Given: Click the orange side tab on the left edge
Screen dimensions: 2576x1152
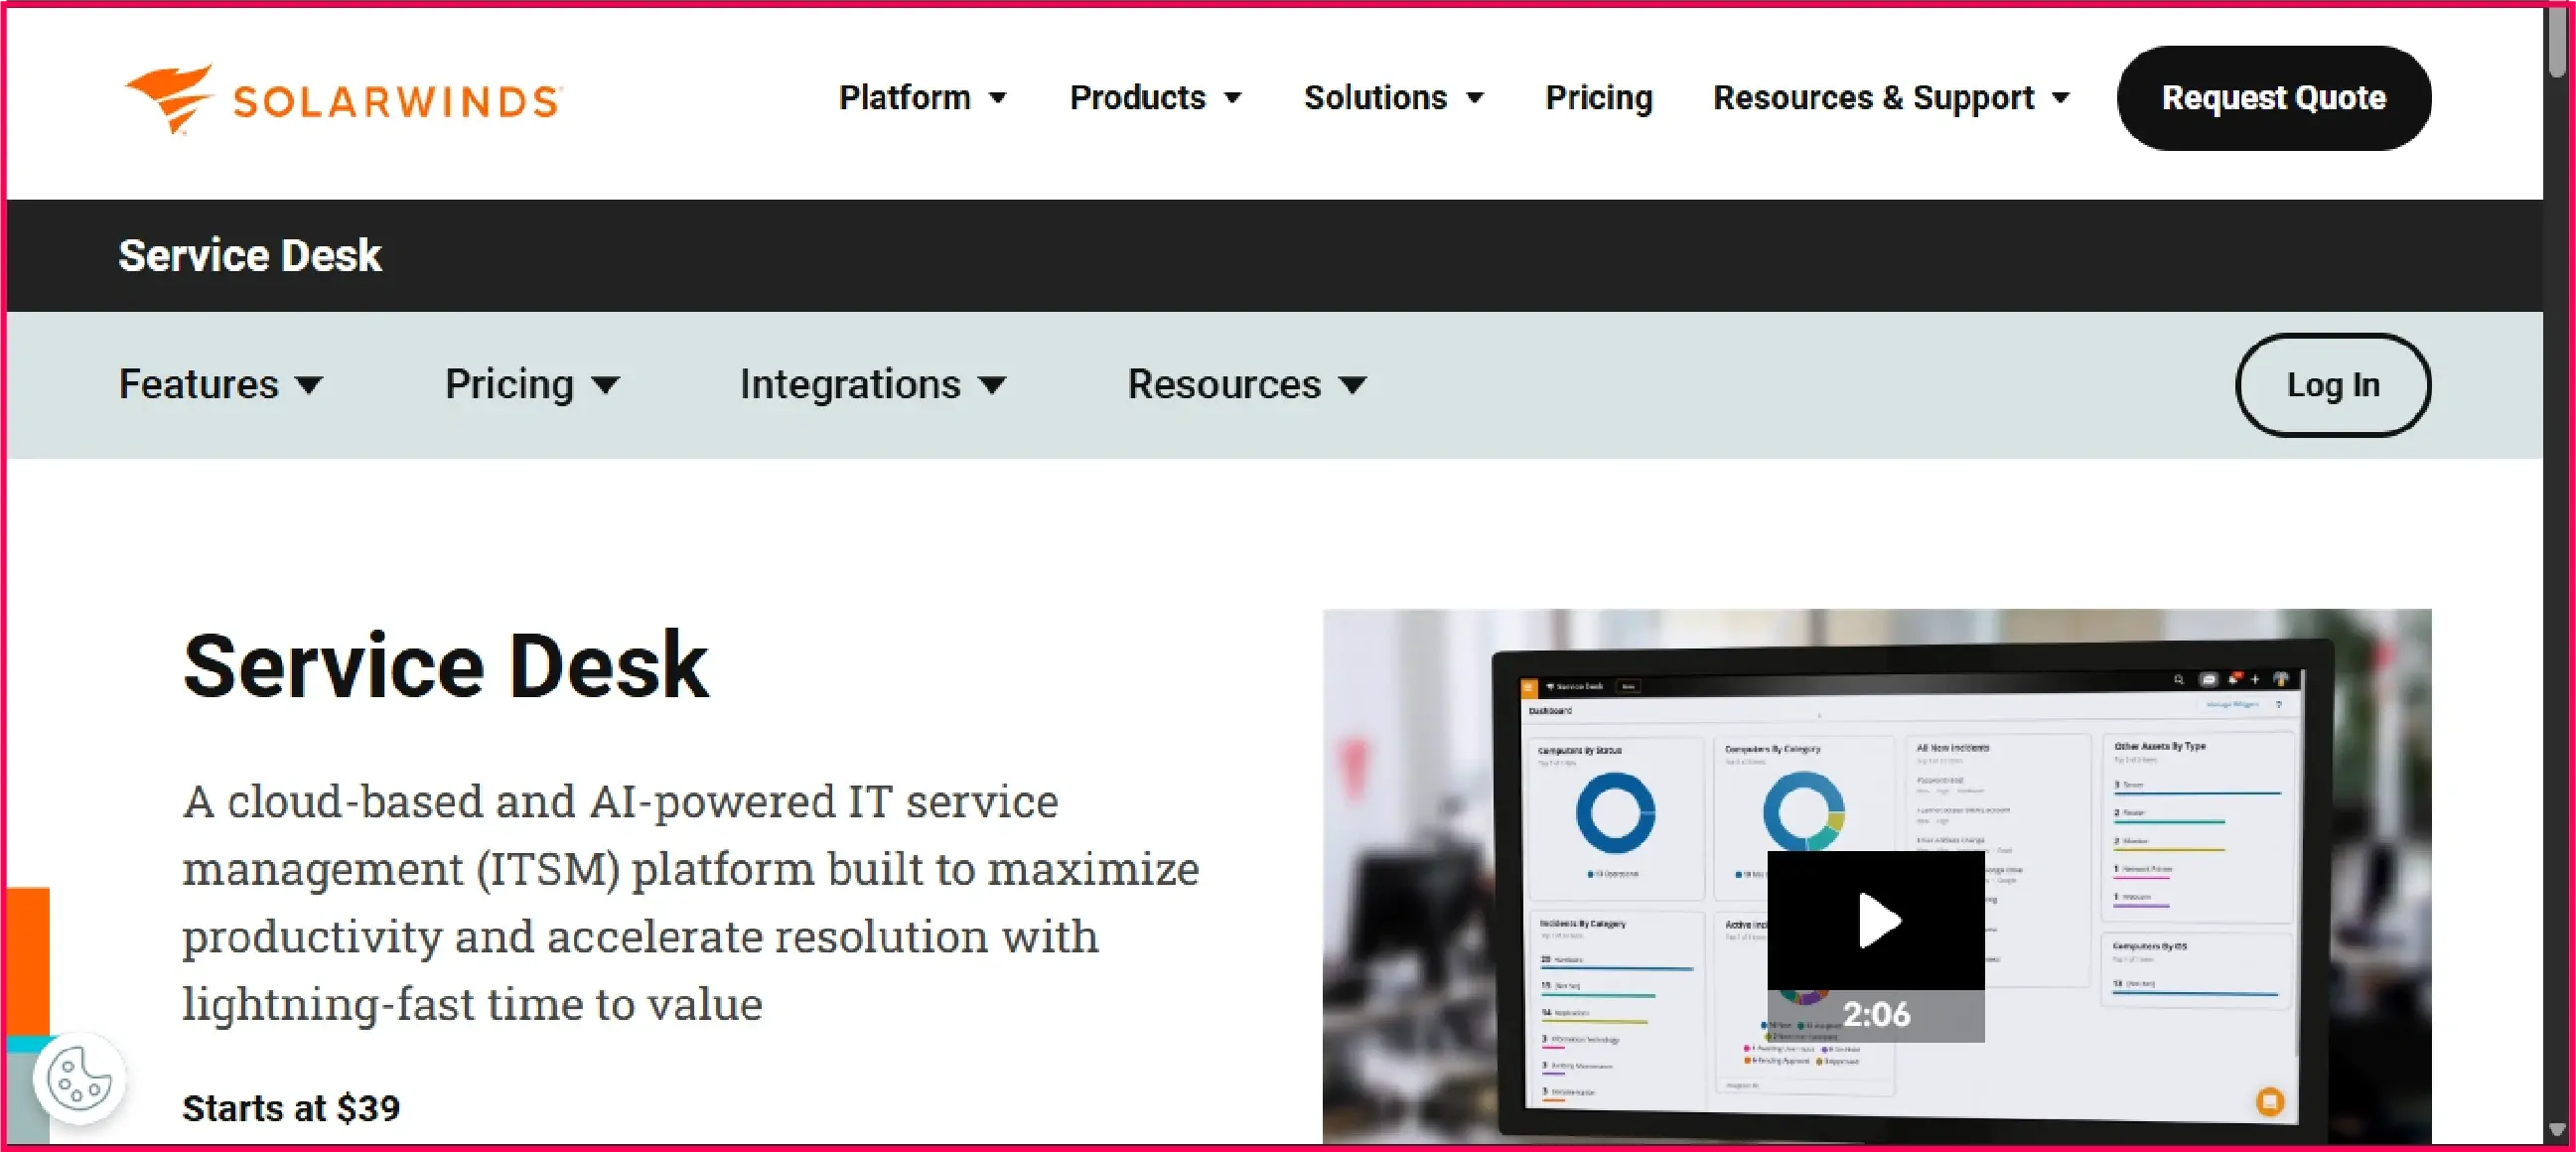Looking at the screenshot, I should coord(28,960).
